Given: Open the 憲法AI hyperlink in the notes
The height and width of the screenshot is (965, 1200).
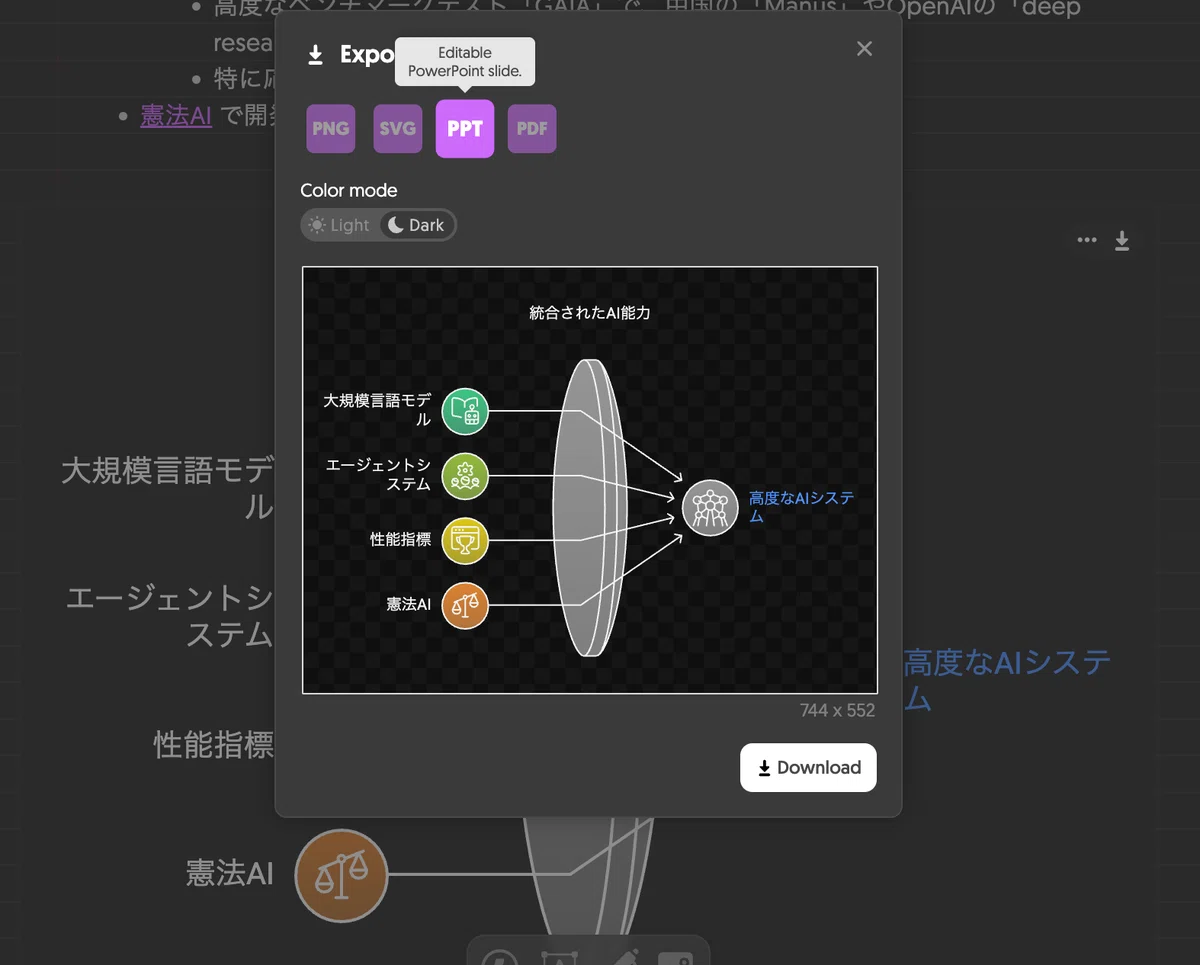Looking at the screenshot, I should pyautogui.click(x=176, y=116).
